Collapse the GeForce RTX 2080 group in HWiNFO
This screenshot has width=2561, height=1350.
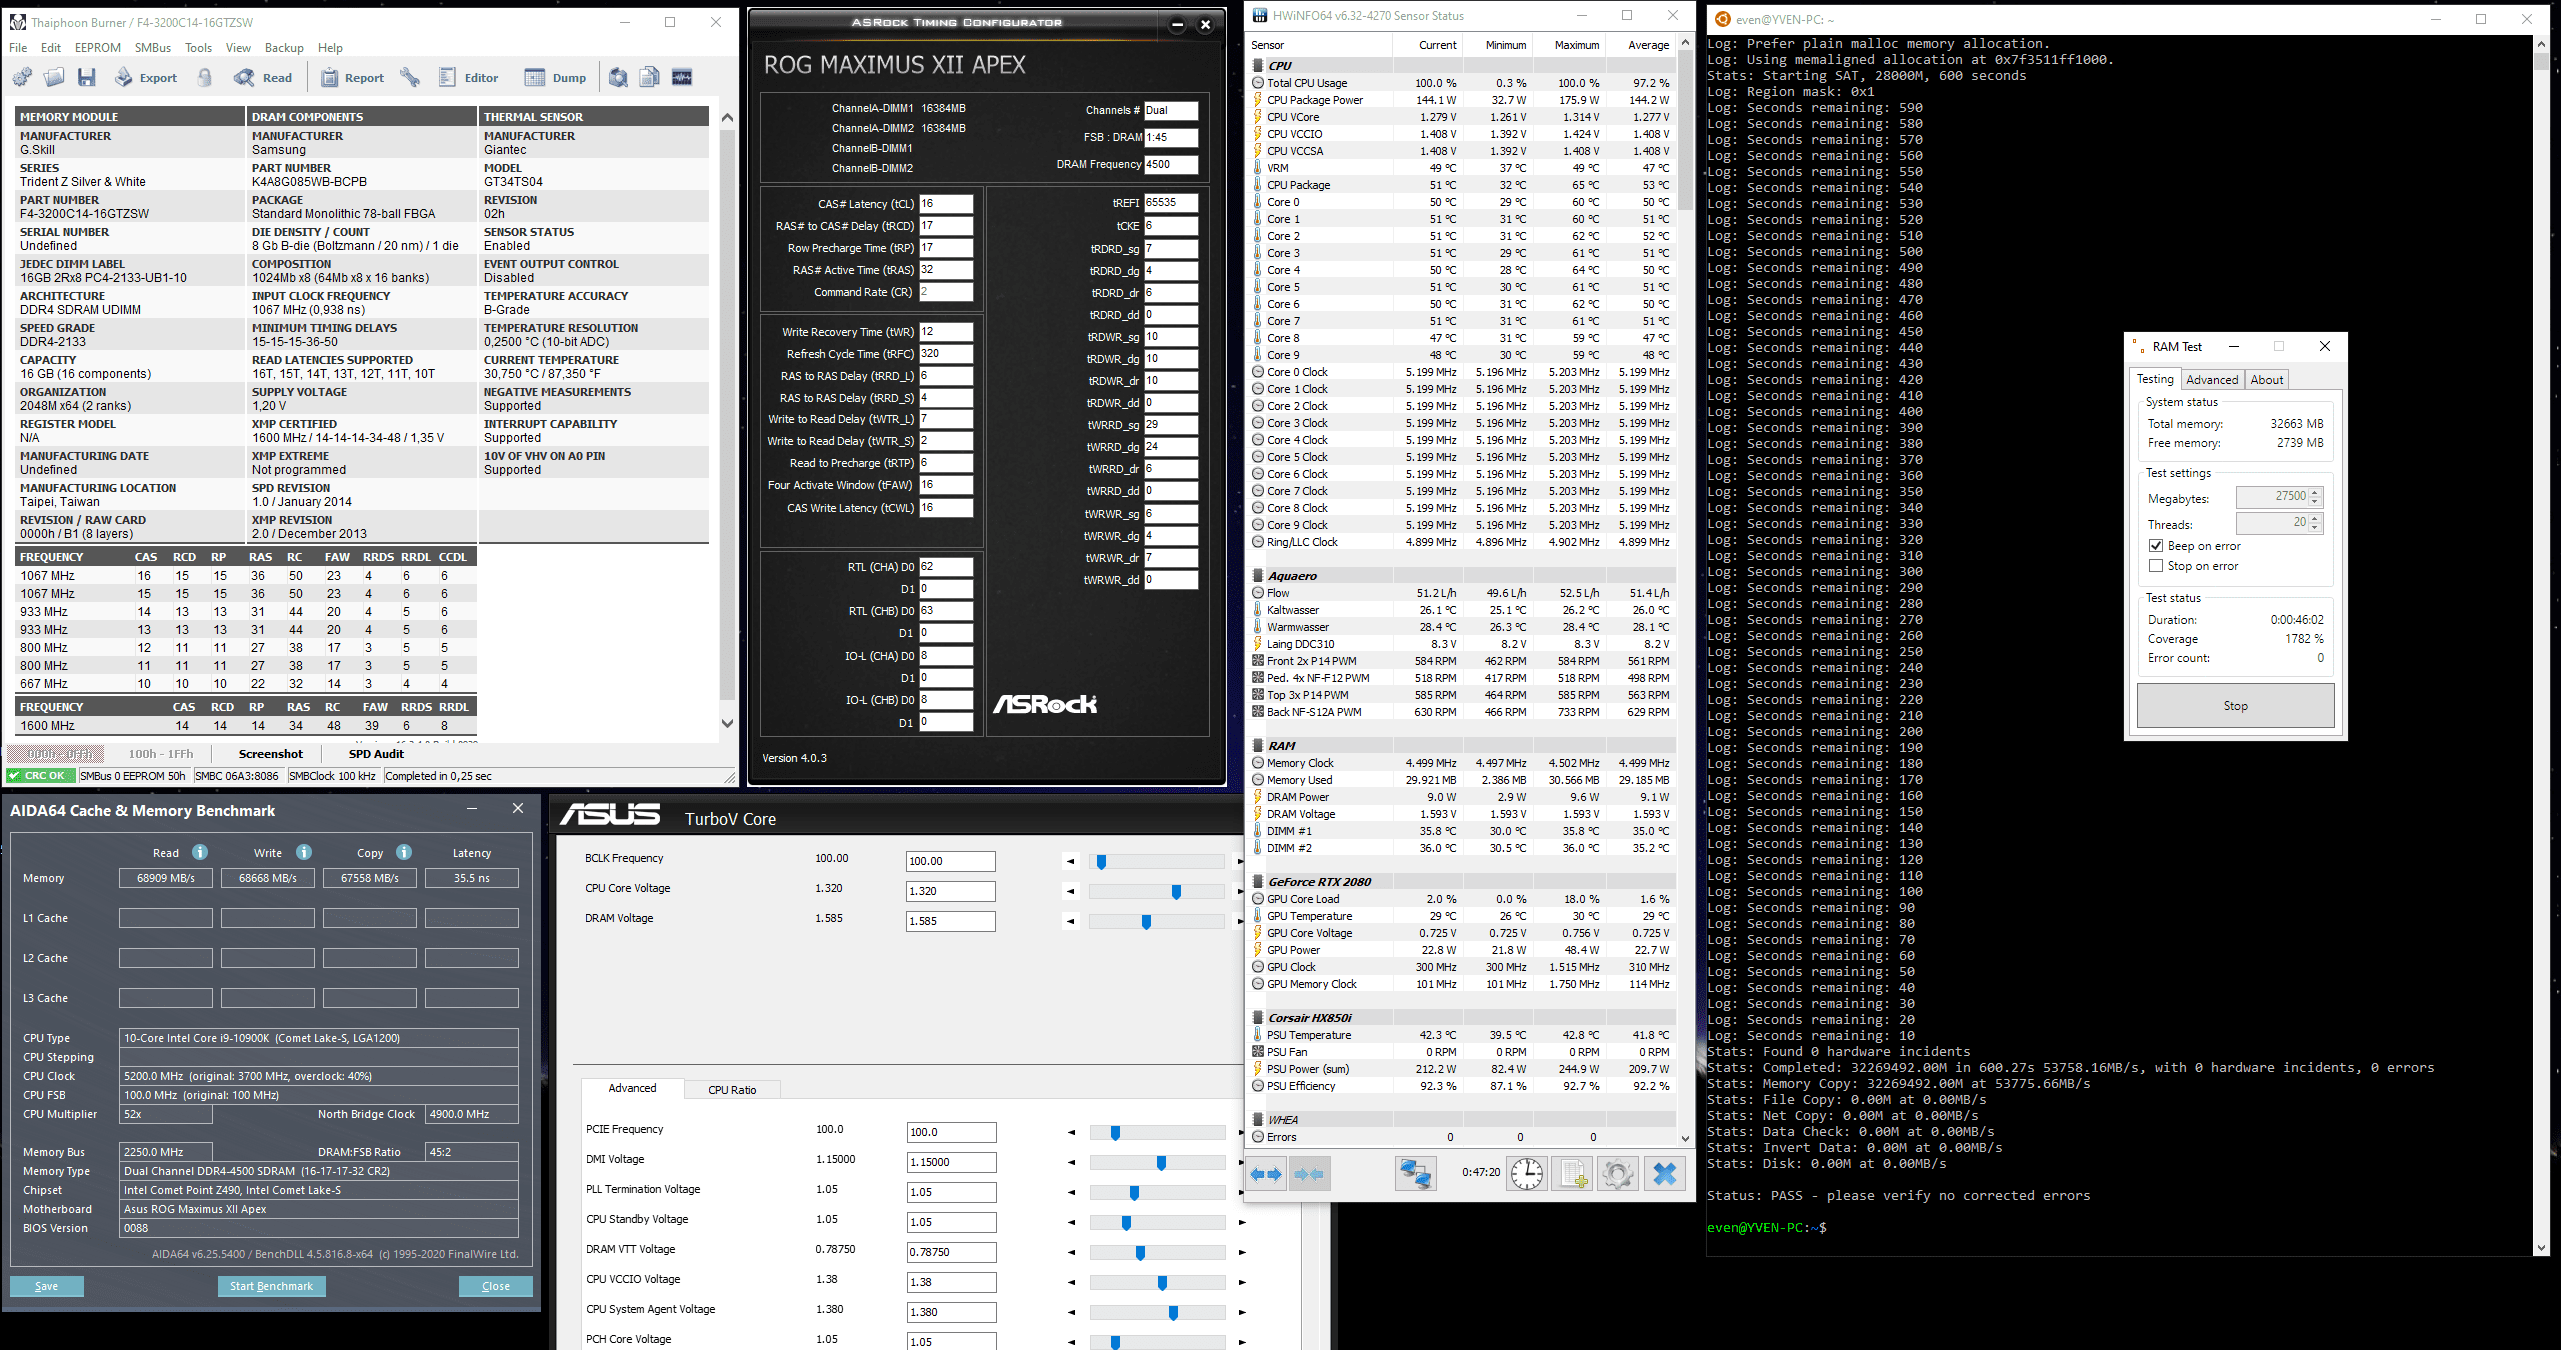[1258, 882]
